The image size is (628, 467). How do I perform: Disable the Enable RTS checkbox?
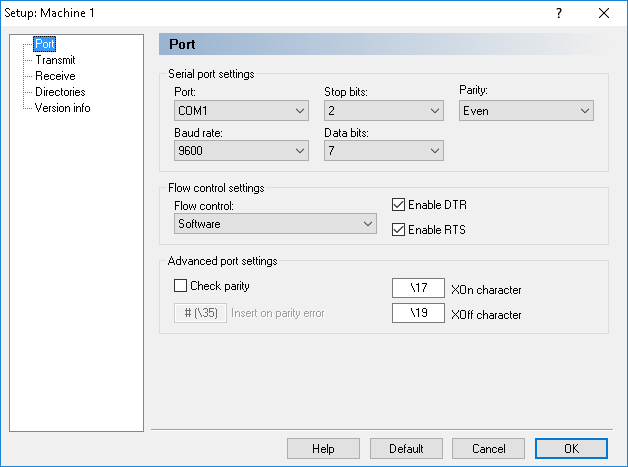tap(399, 230)
